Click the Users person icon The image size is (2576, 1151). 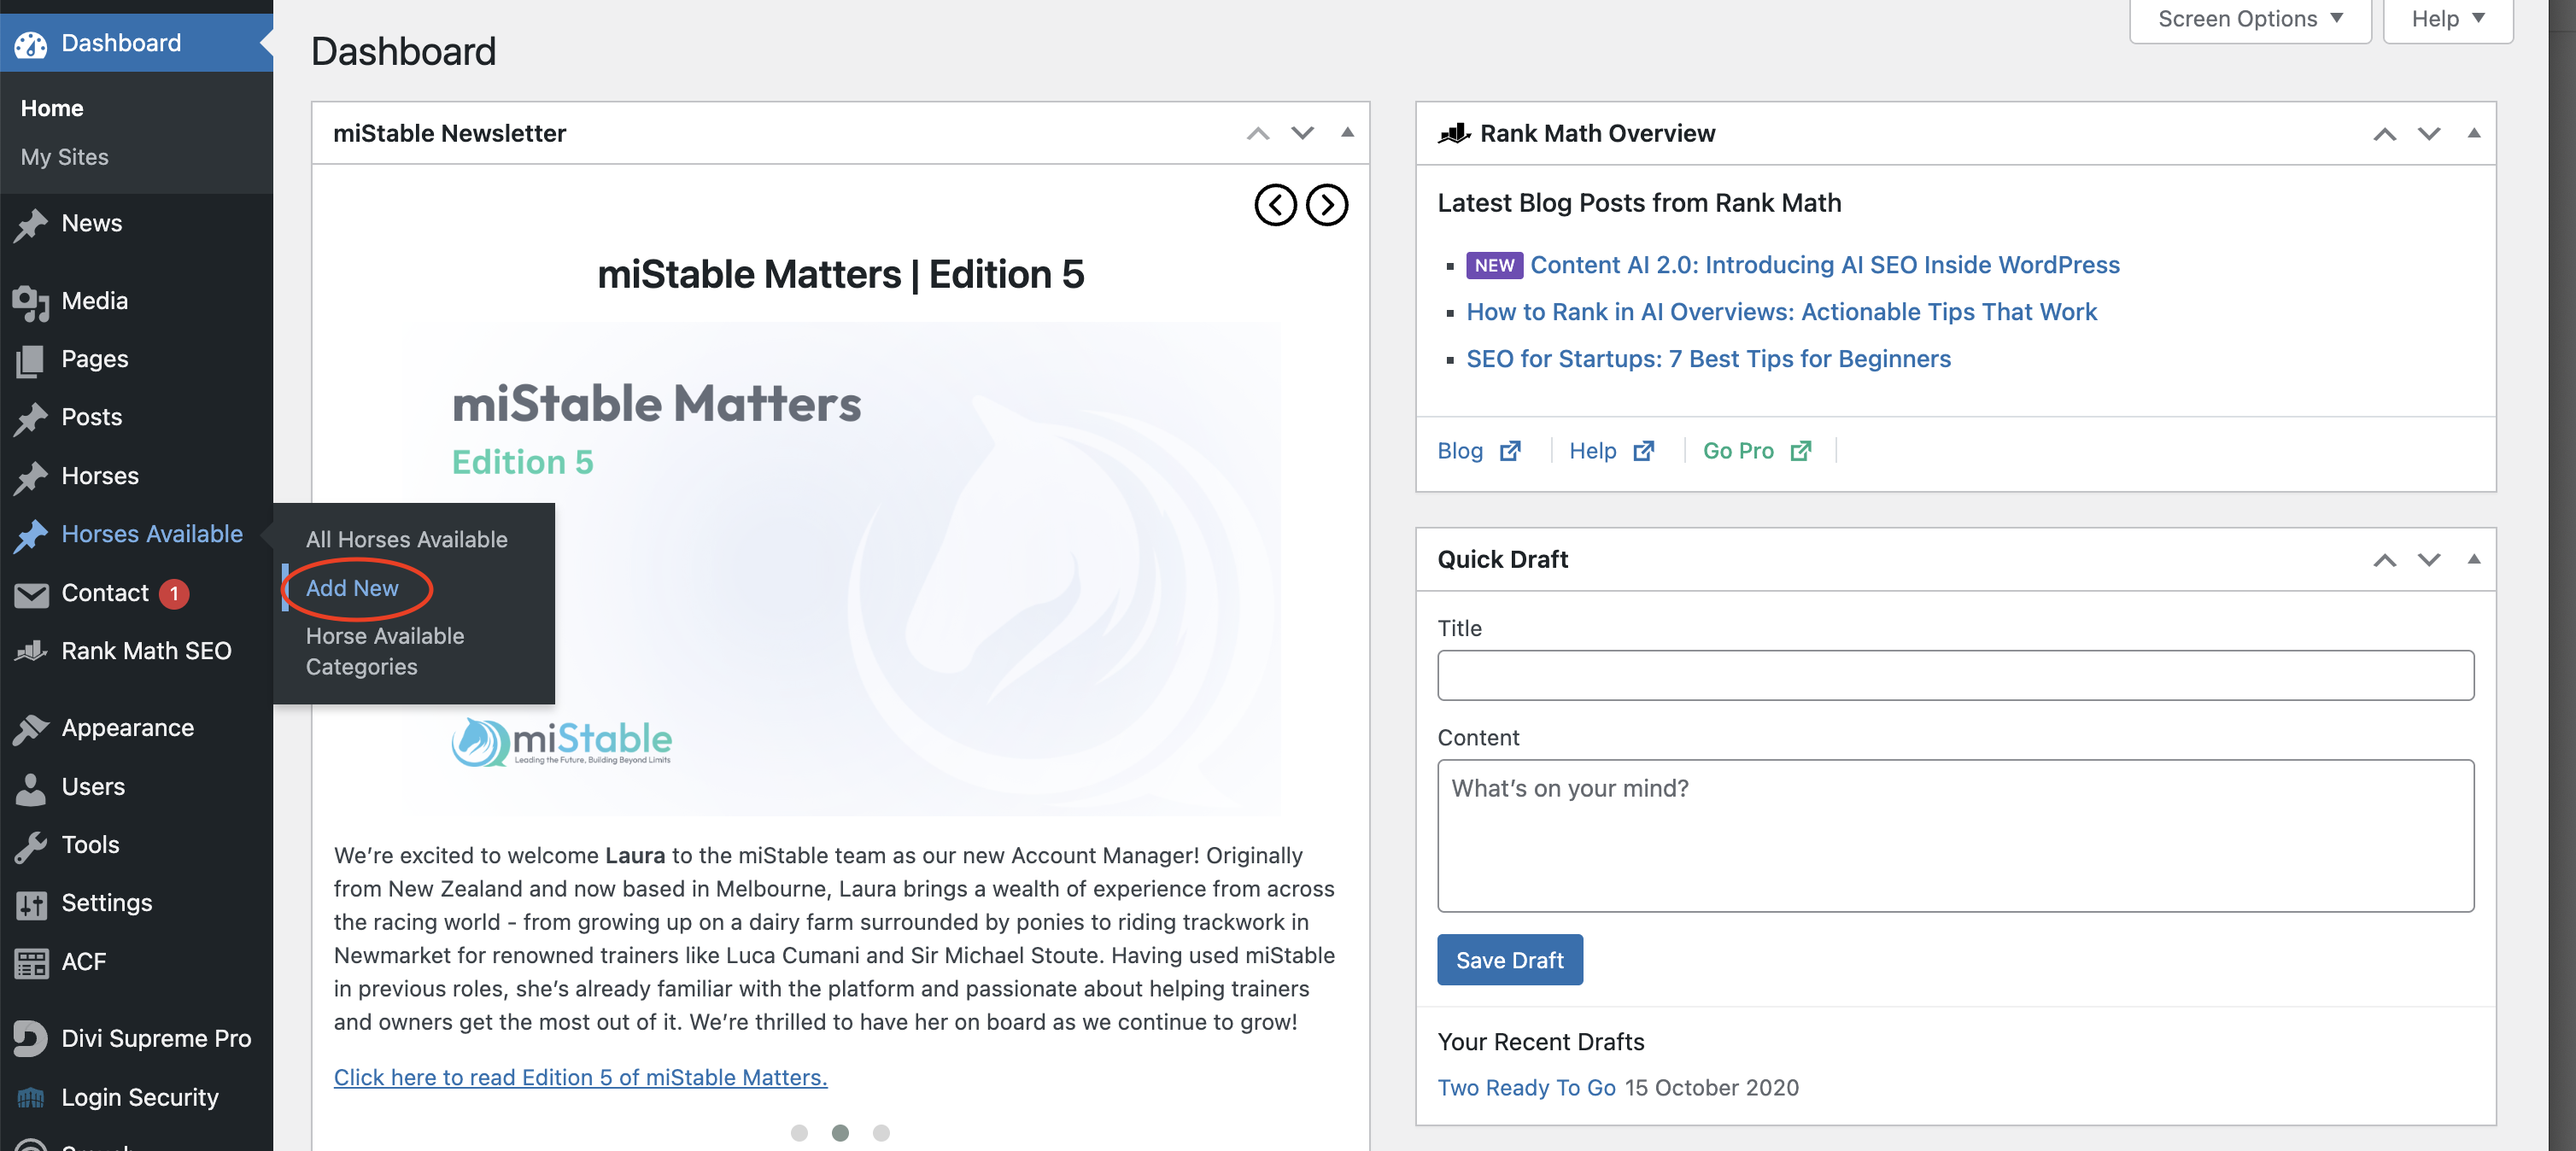tap(31, 788)
